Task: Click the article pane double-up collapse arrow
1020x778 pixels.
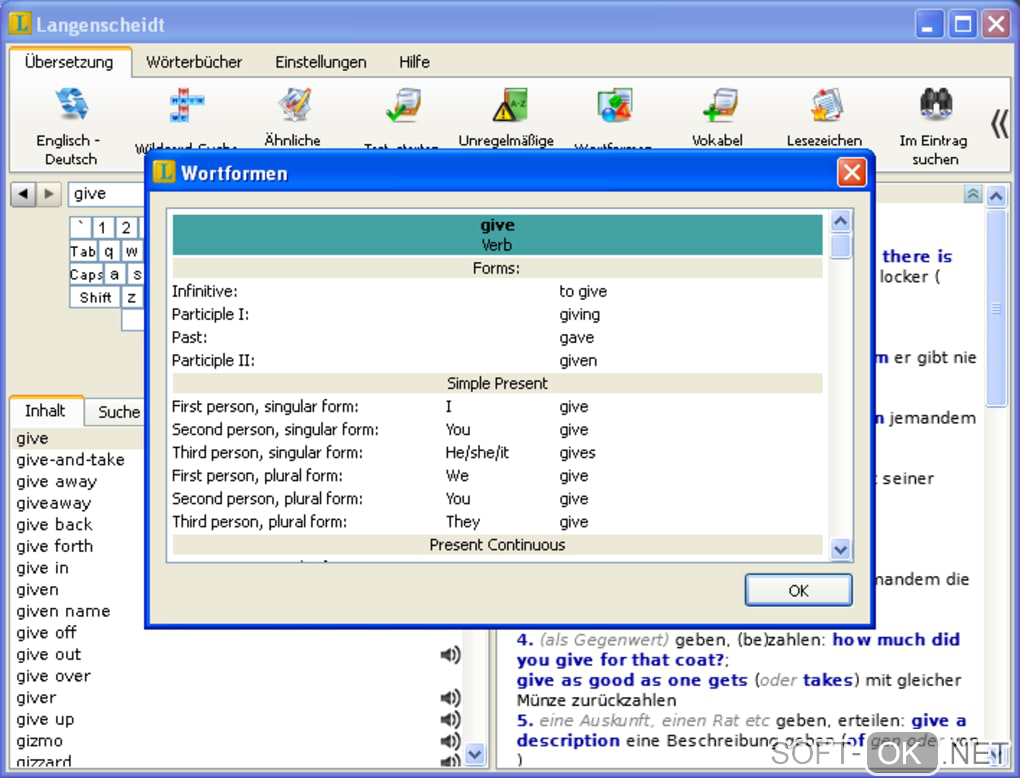Action: click(x=973, y=194)
